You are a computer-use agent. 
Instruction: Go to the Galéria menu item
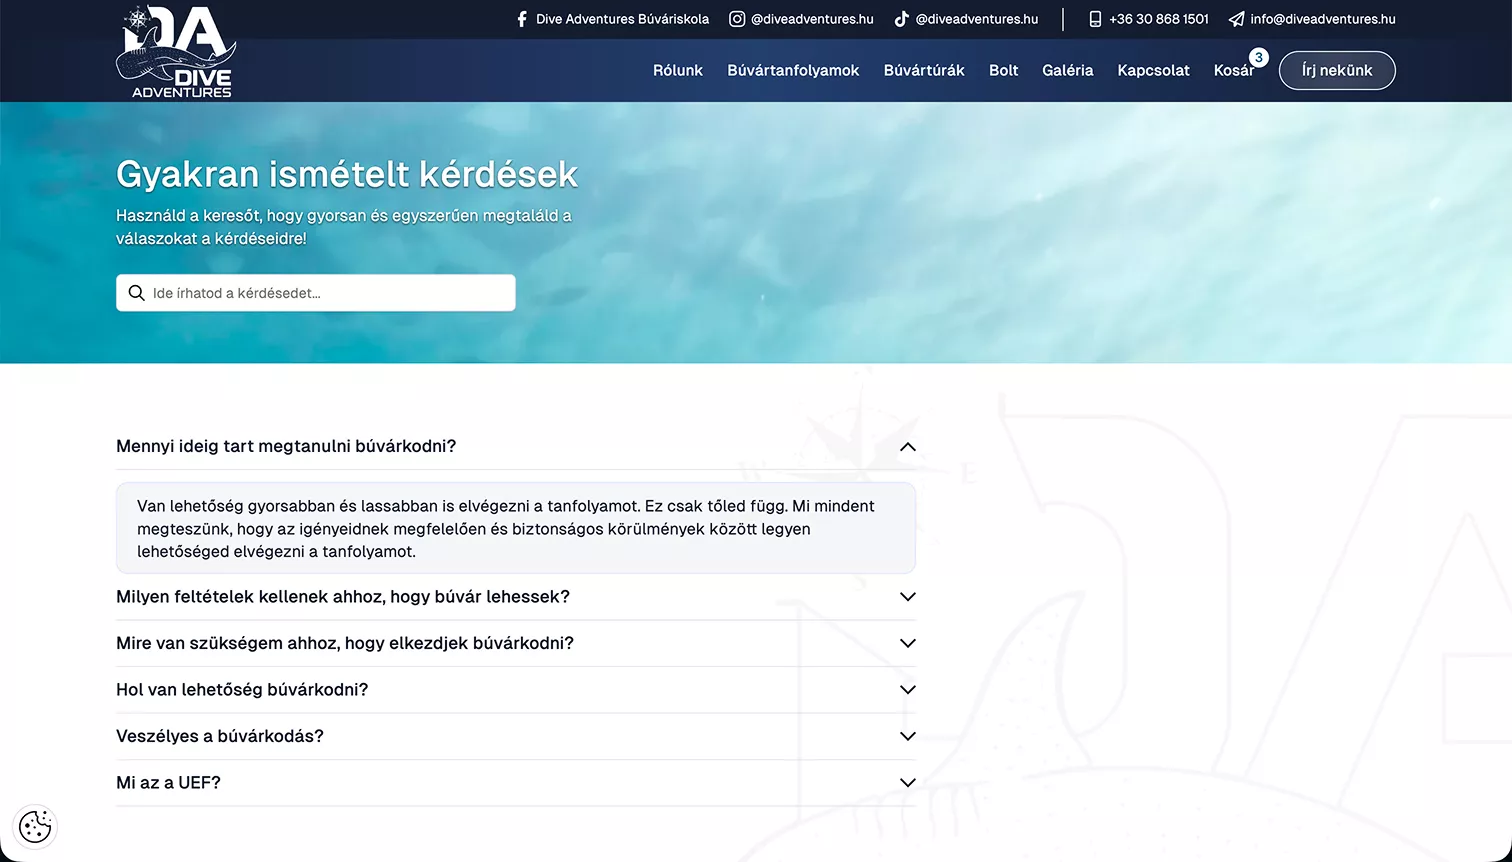(1067, 70)
